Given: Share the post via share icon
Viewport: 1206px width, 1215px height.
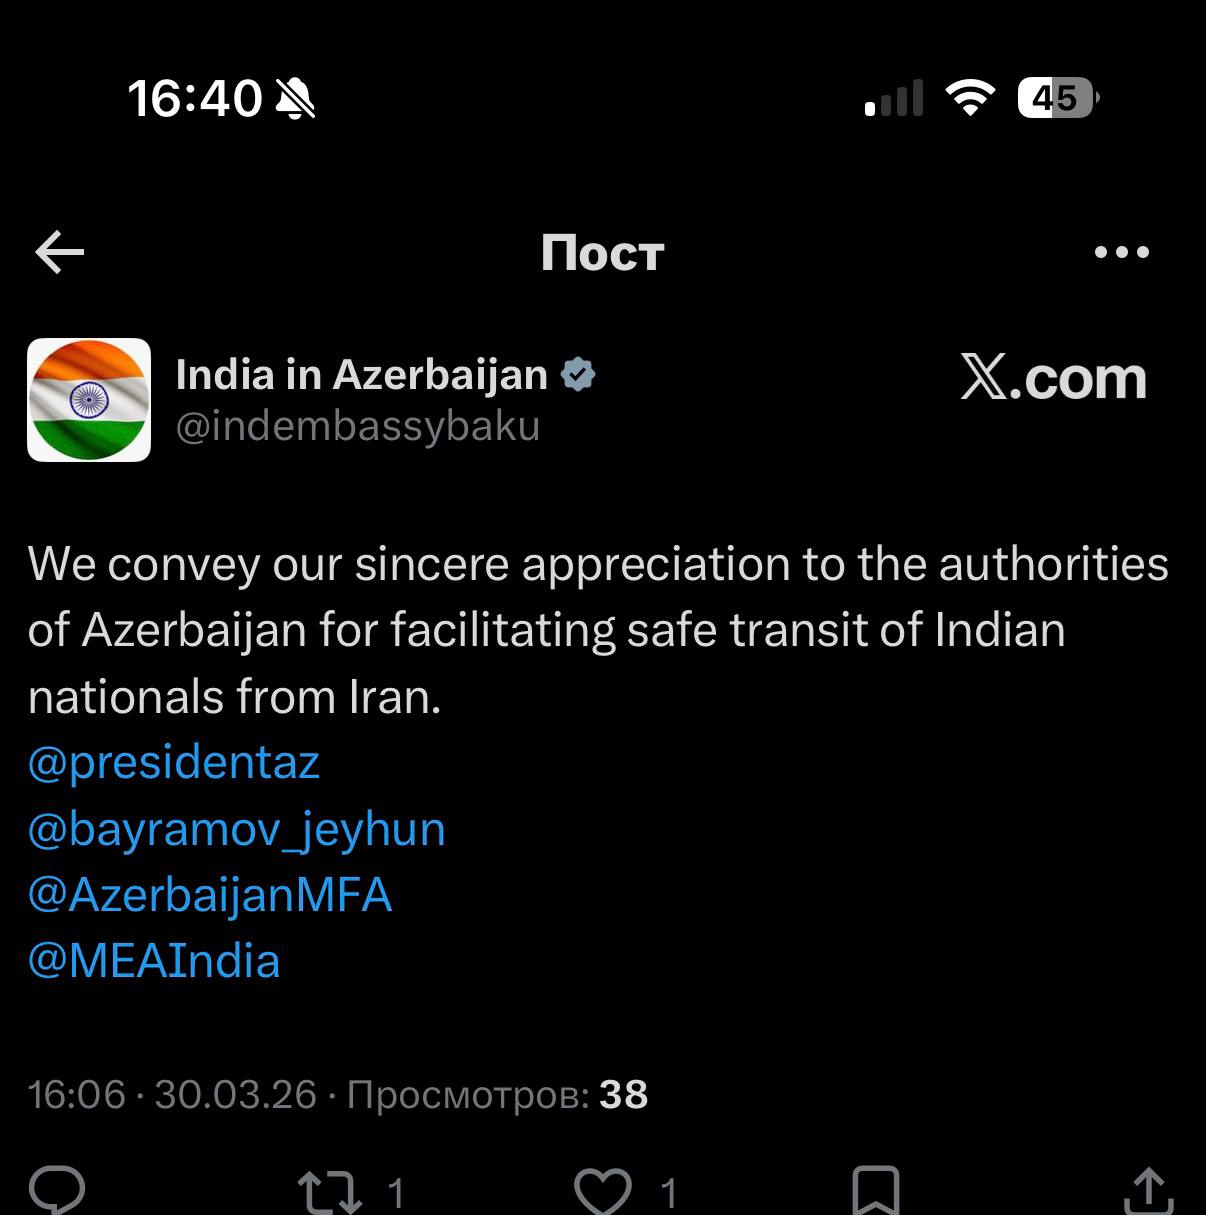Looking at the screenshot, I should (1148, 1191).
